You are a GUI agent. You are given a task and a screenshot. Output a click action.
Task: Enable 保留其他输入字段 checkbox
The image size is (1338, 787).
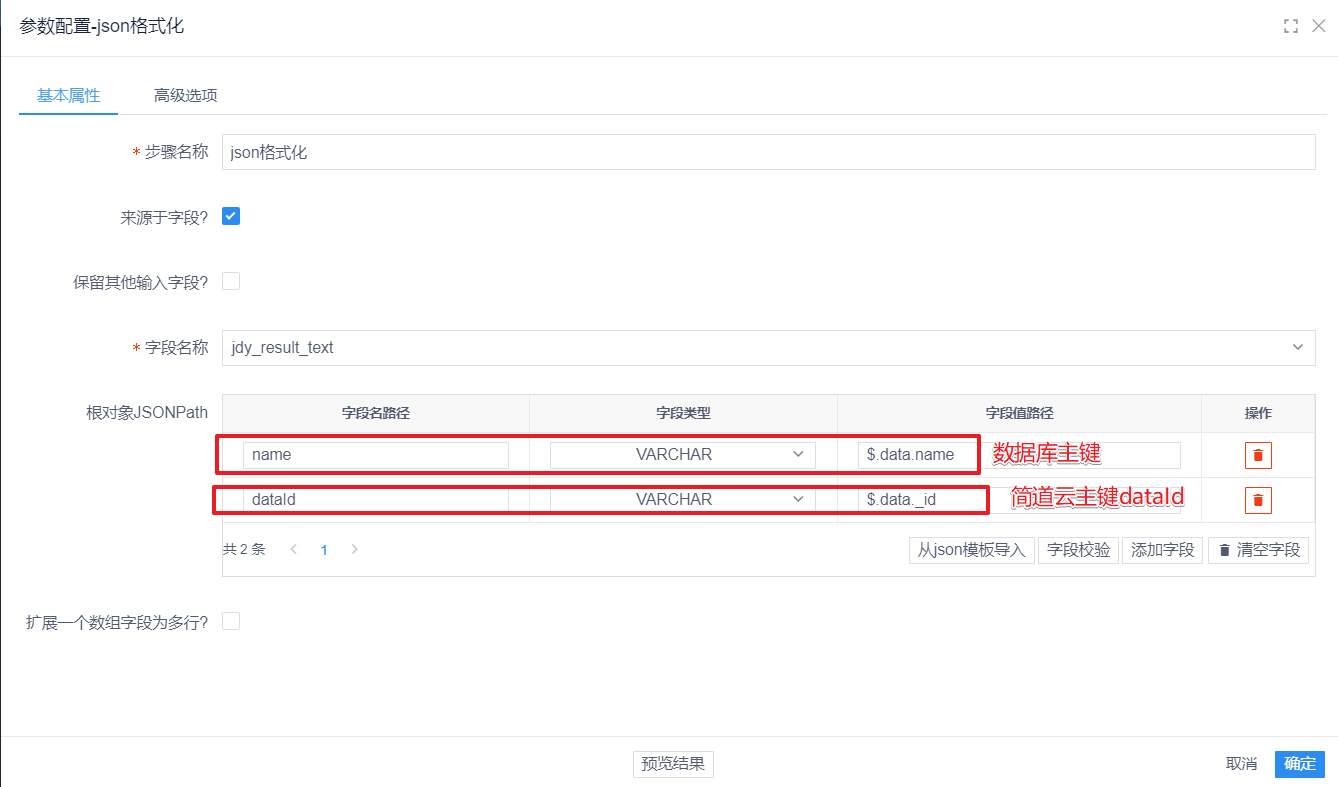click(x=231, y=281)
